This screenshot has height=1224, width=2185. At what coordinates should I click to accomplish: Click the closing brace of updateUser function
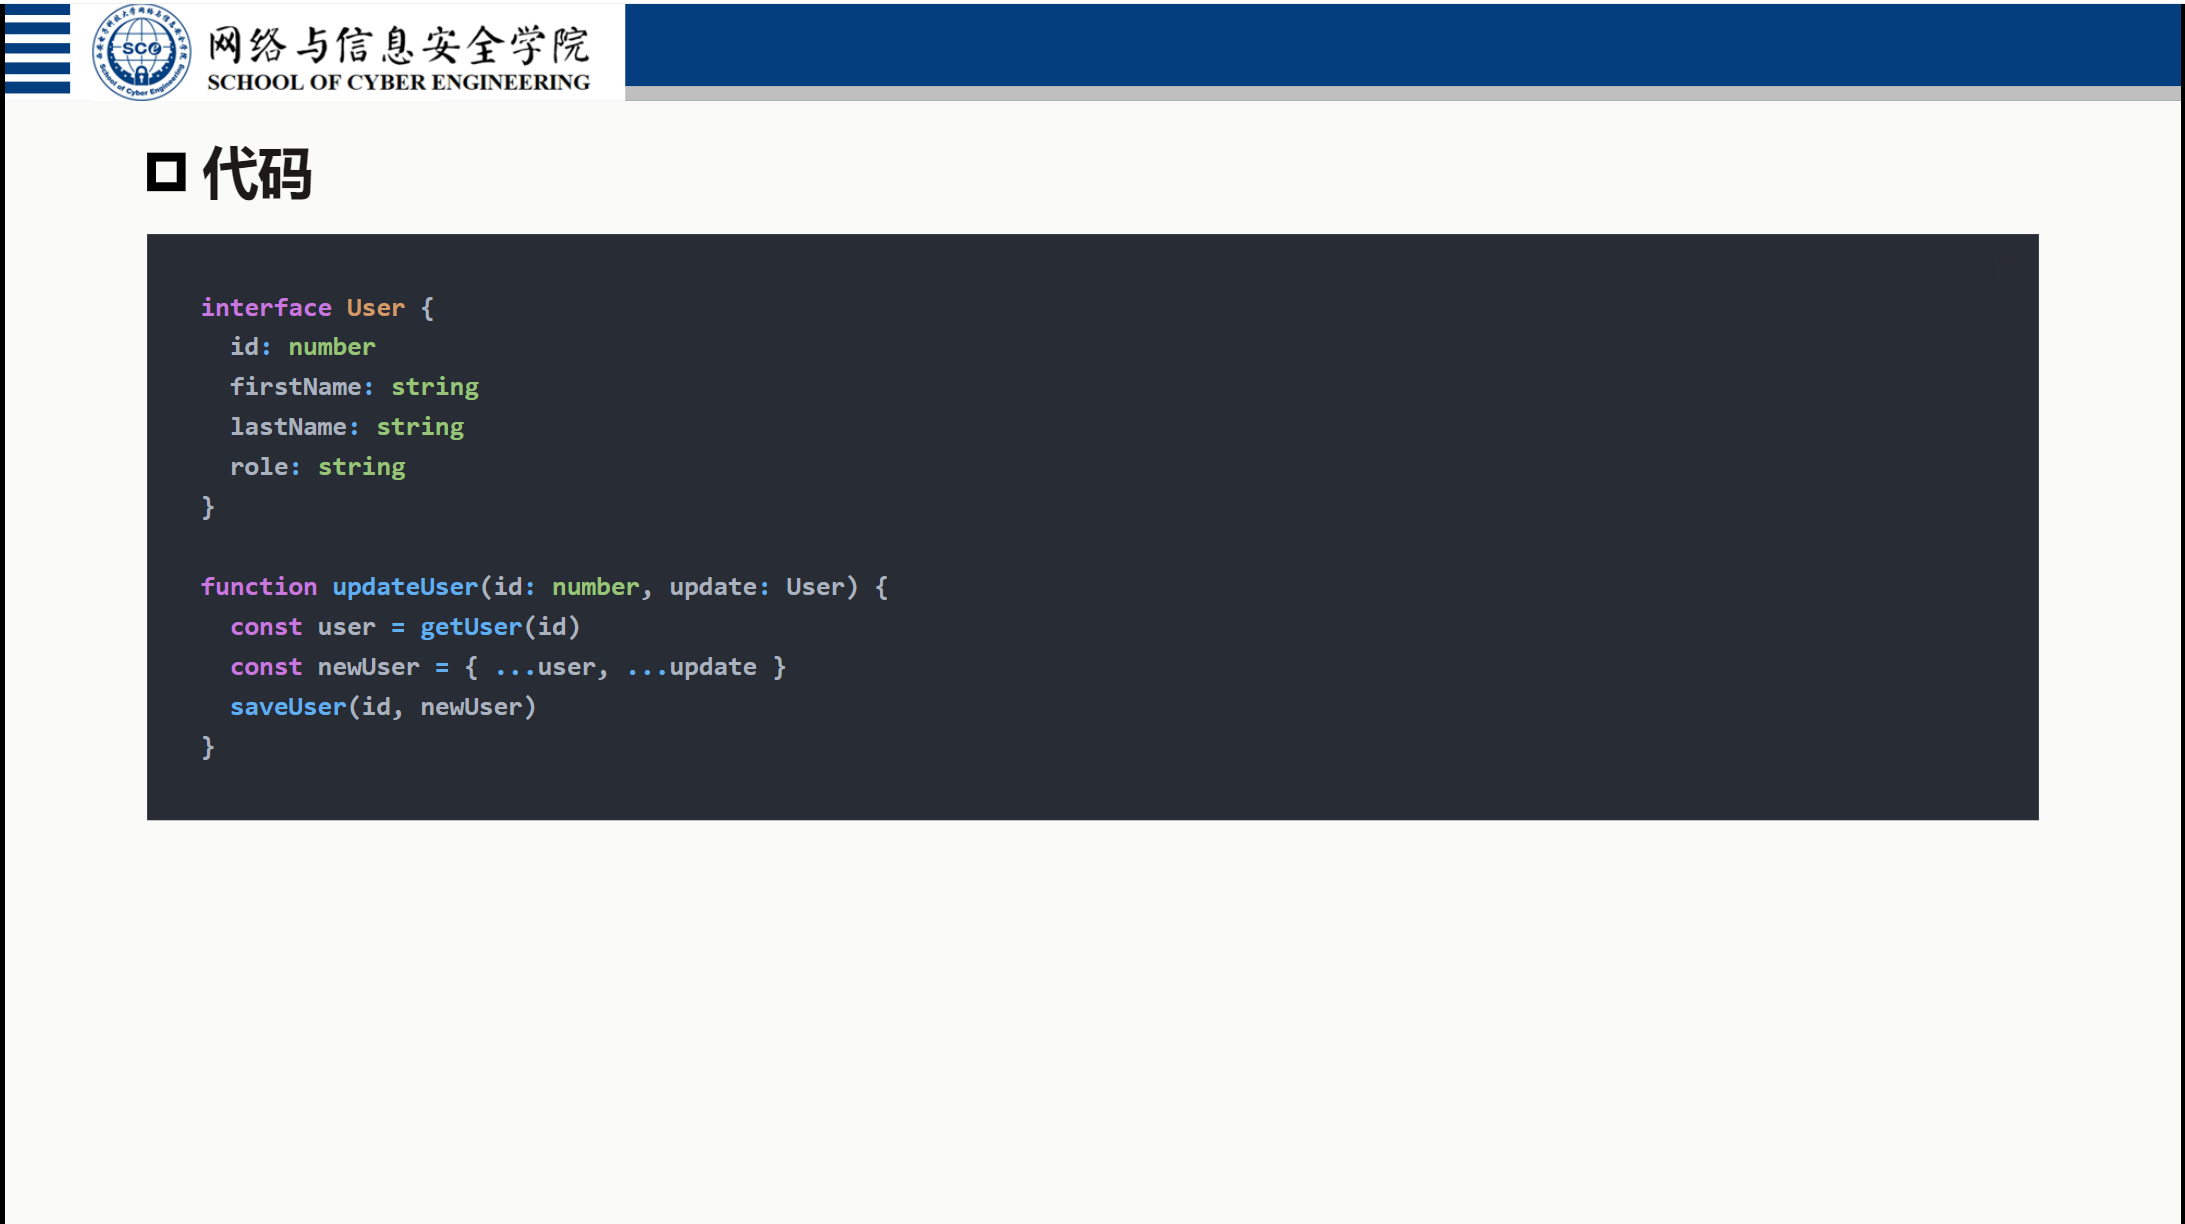click(x=208, y=747)
